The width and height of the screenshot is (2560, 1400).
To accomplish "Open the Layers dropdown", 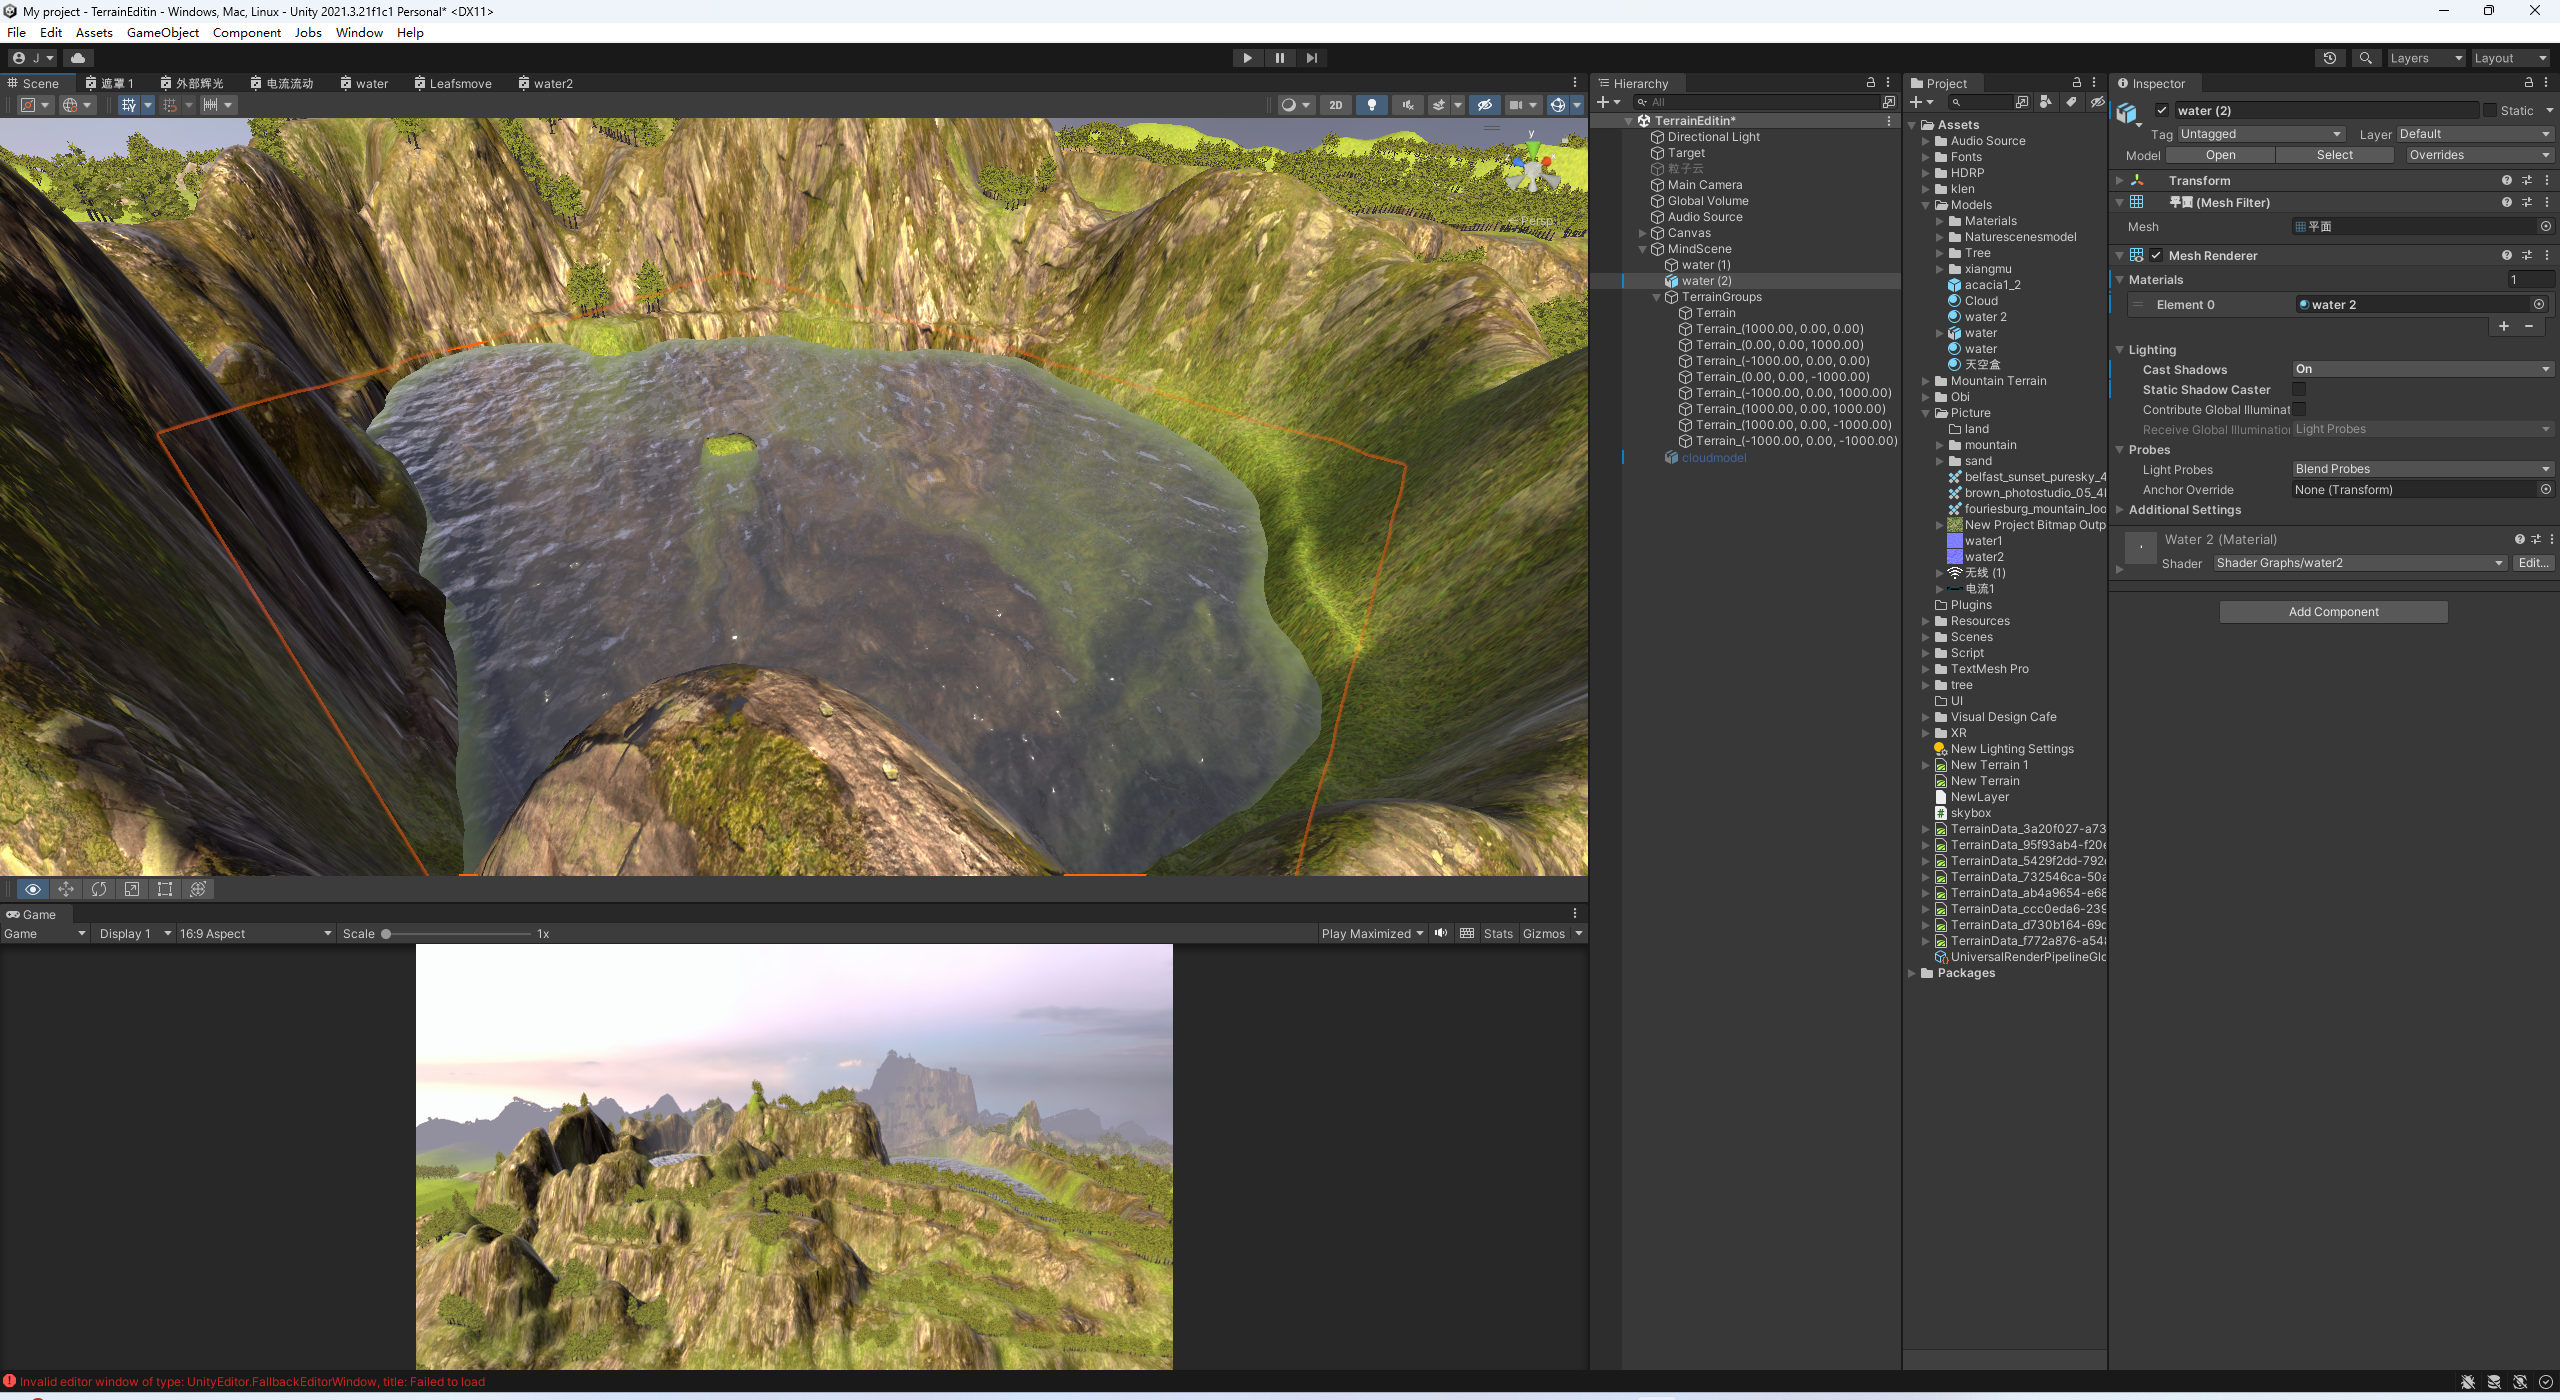I will coord(2425,58).
